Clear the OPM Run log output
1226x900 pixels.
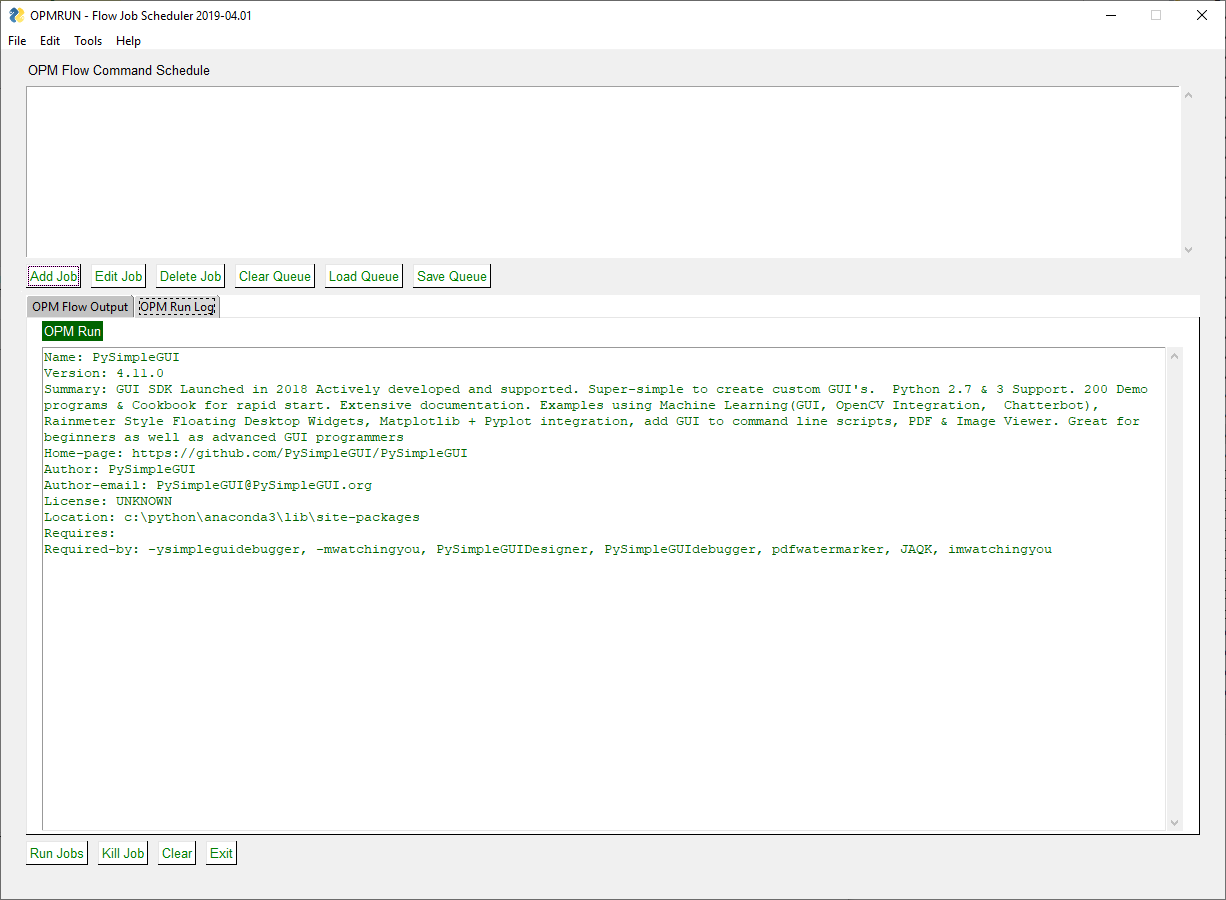click(176, 853)
